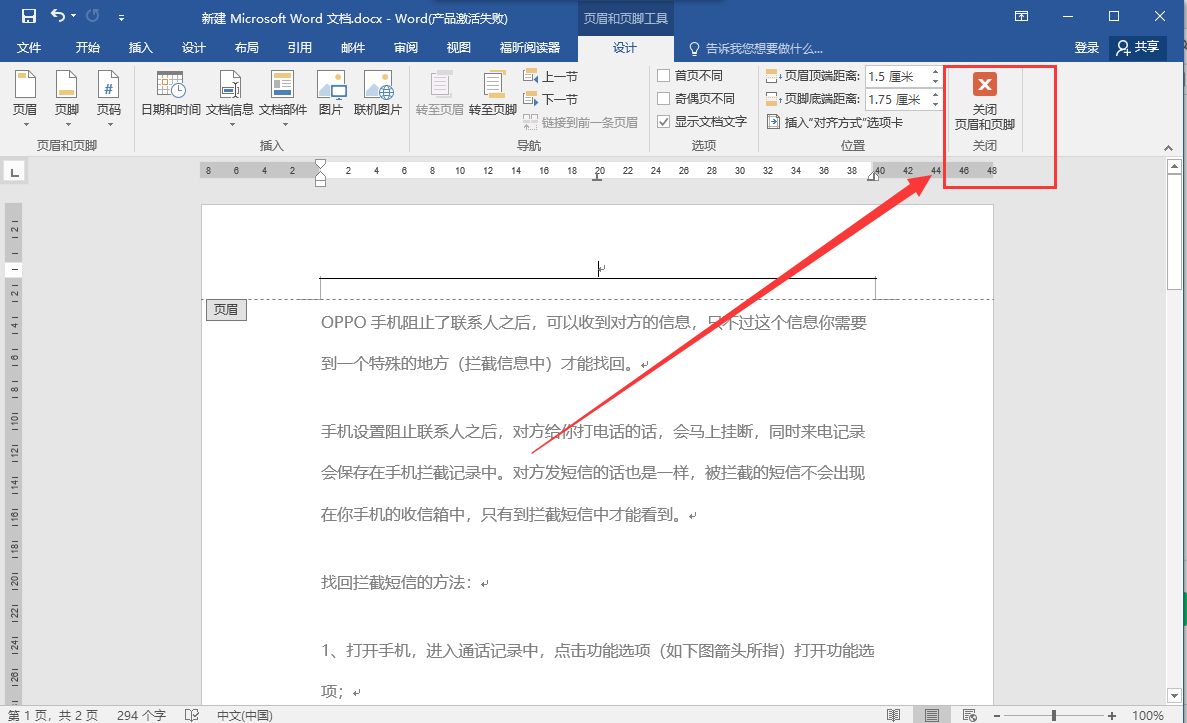Click the 页眉 label tag on the page
Viewport: 1187px width, 723px height.
226,310
